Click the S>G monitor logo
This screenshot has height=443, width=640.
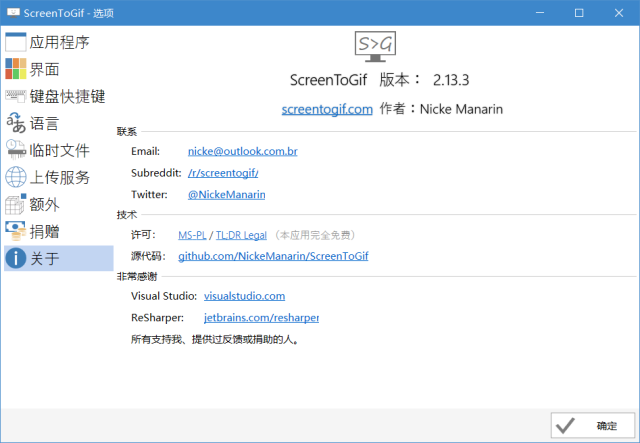(x=375, y=47)
